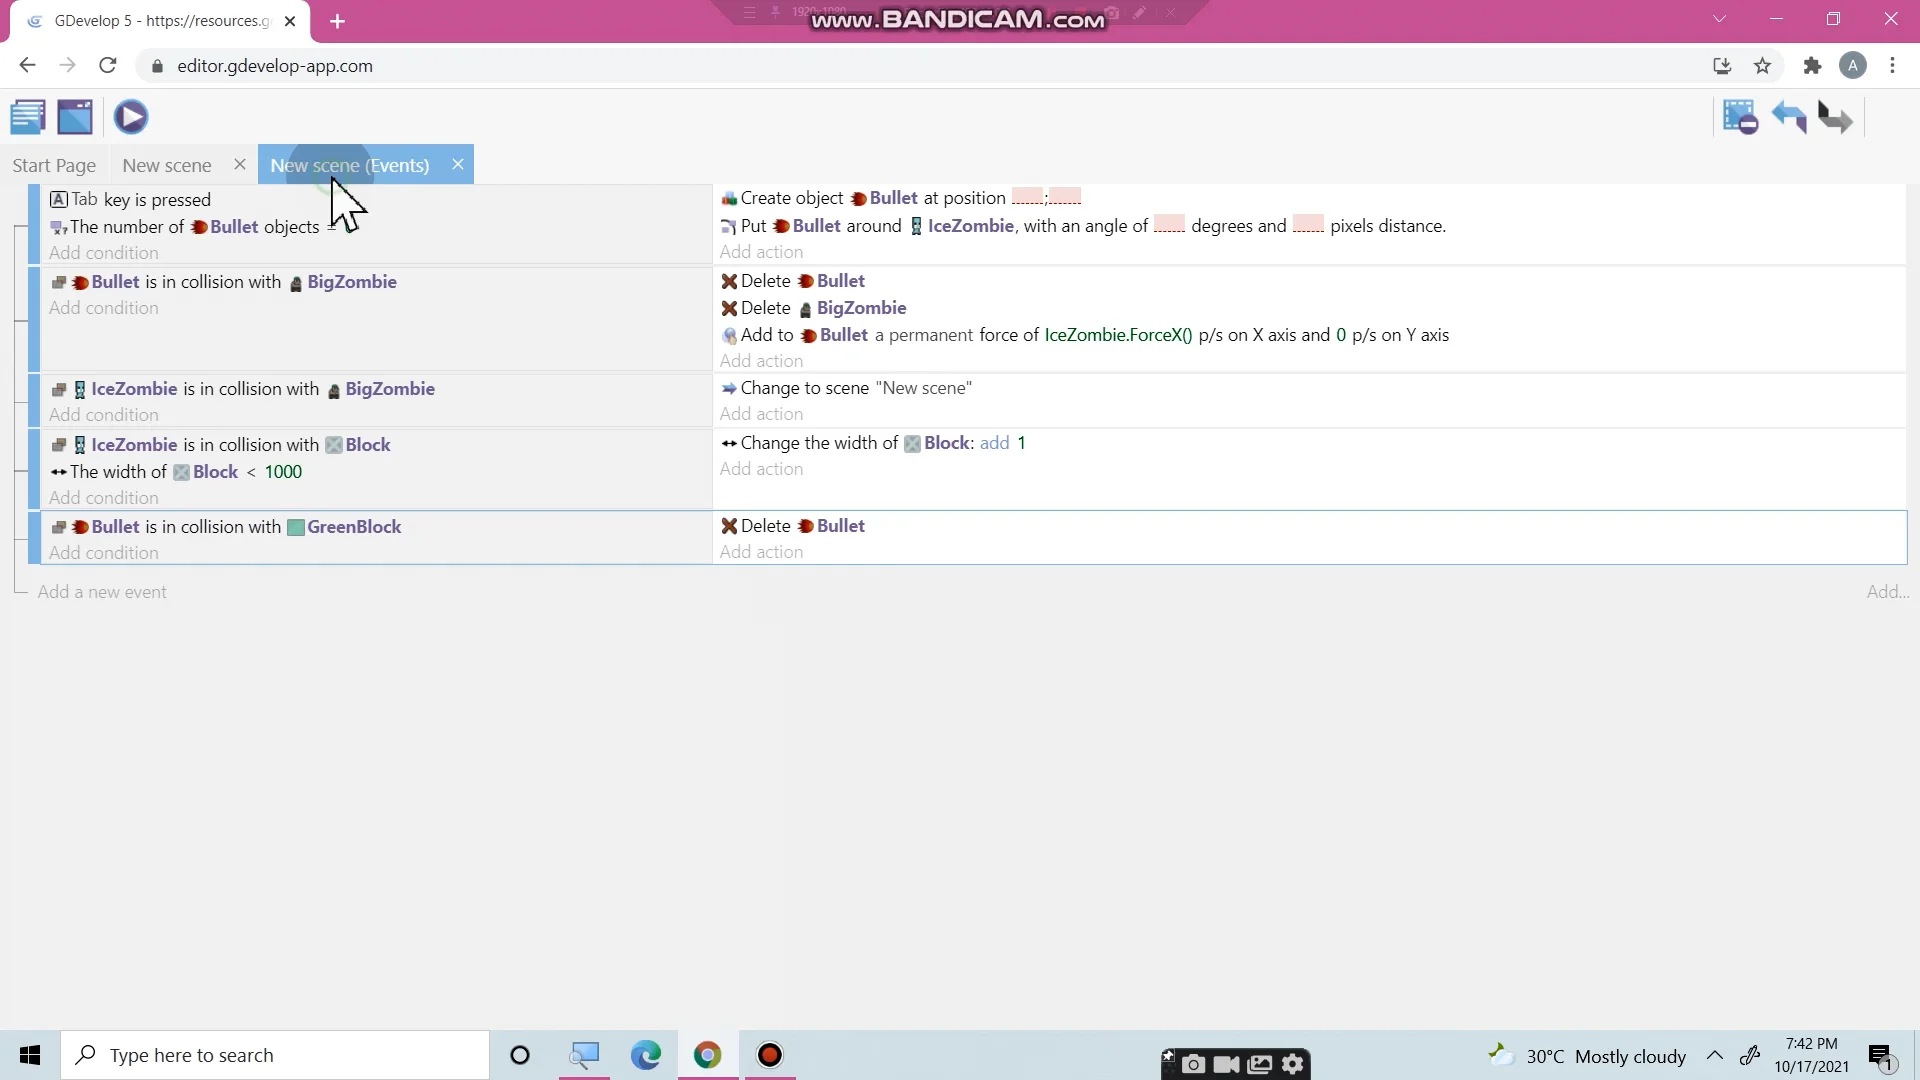Bookmark this page with star icon
Screen dimensions: 1920x1080
pos(1762,66)
